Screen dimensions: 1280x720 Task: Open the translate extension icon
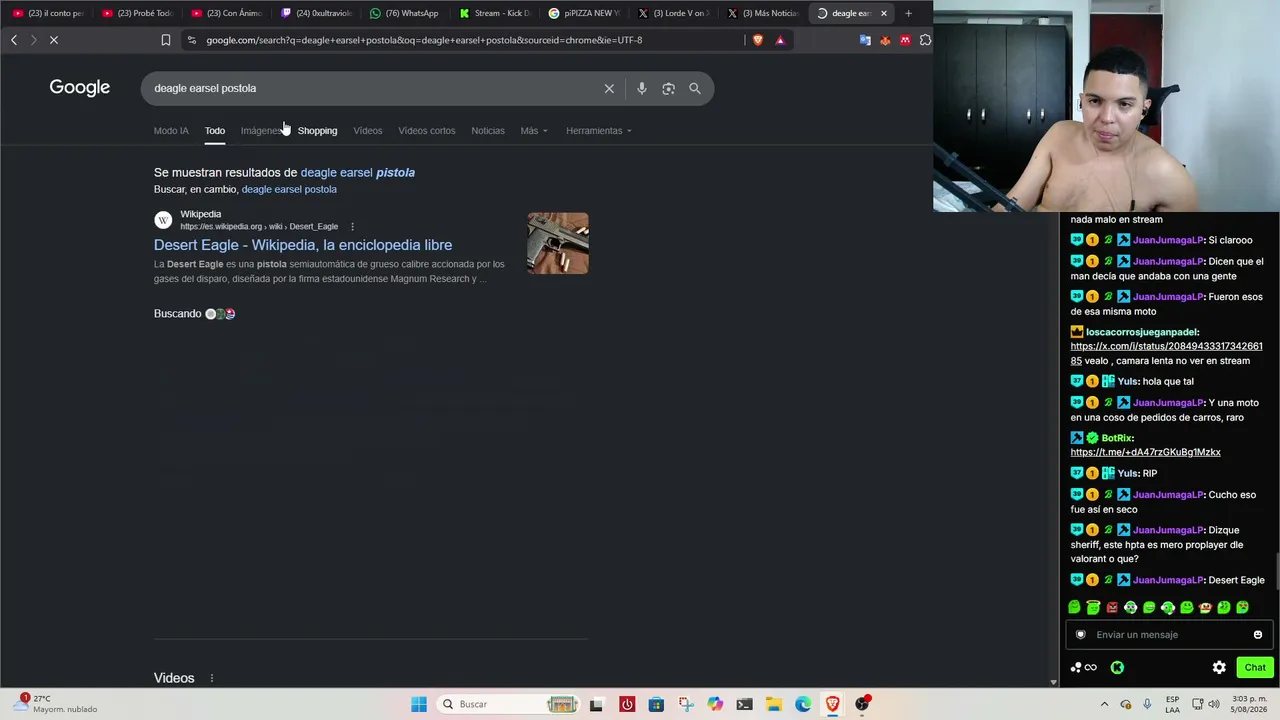click(x=865, y=40)
